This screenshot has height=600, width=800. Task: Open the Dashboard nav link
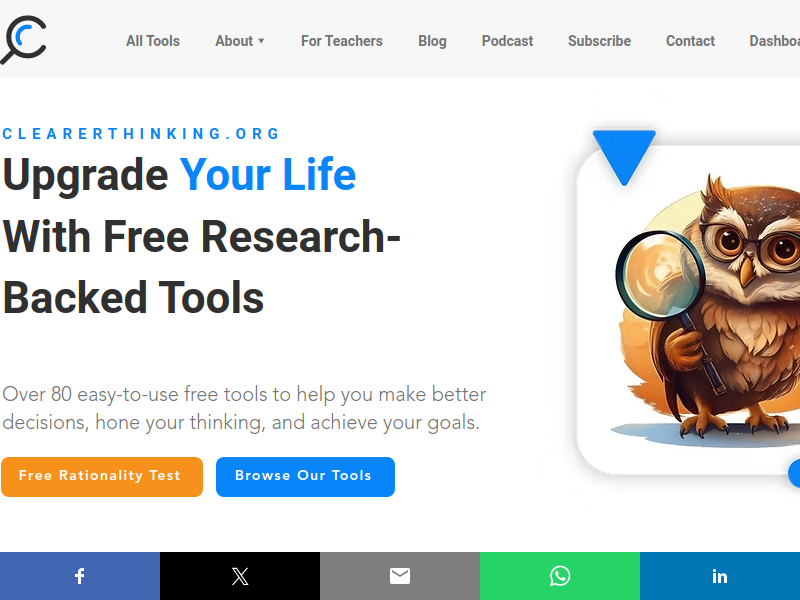(x=774, y=41)
